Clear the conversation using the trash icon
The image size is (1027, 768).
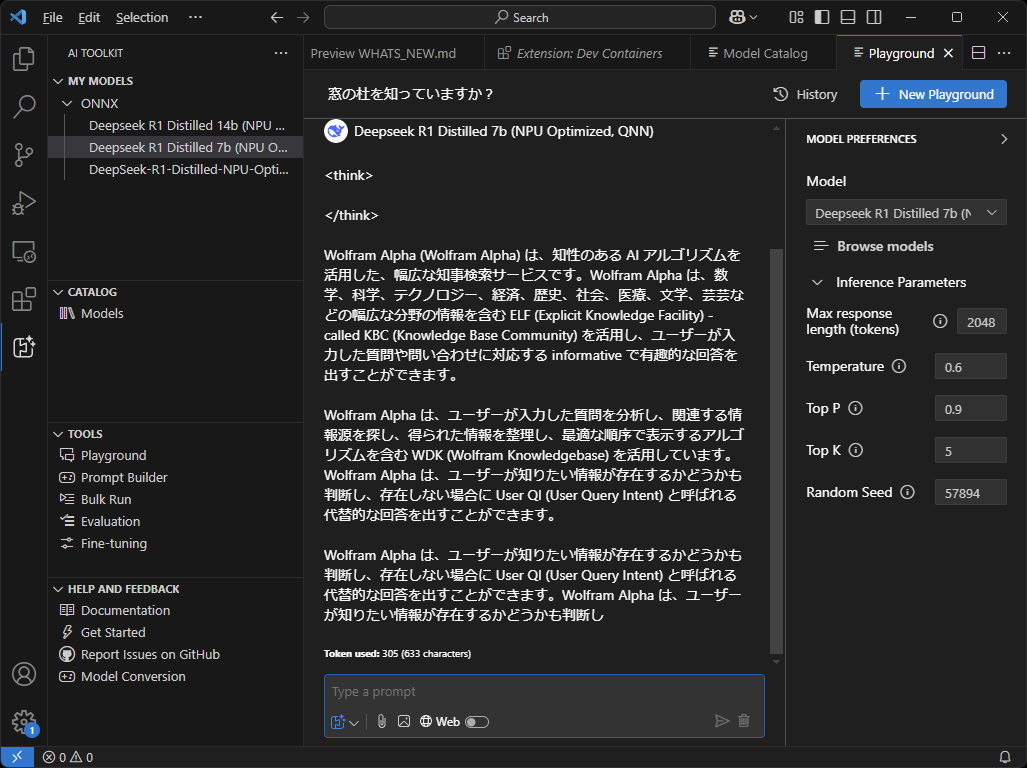(746, 721)
